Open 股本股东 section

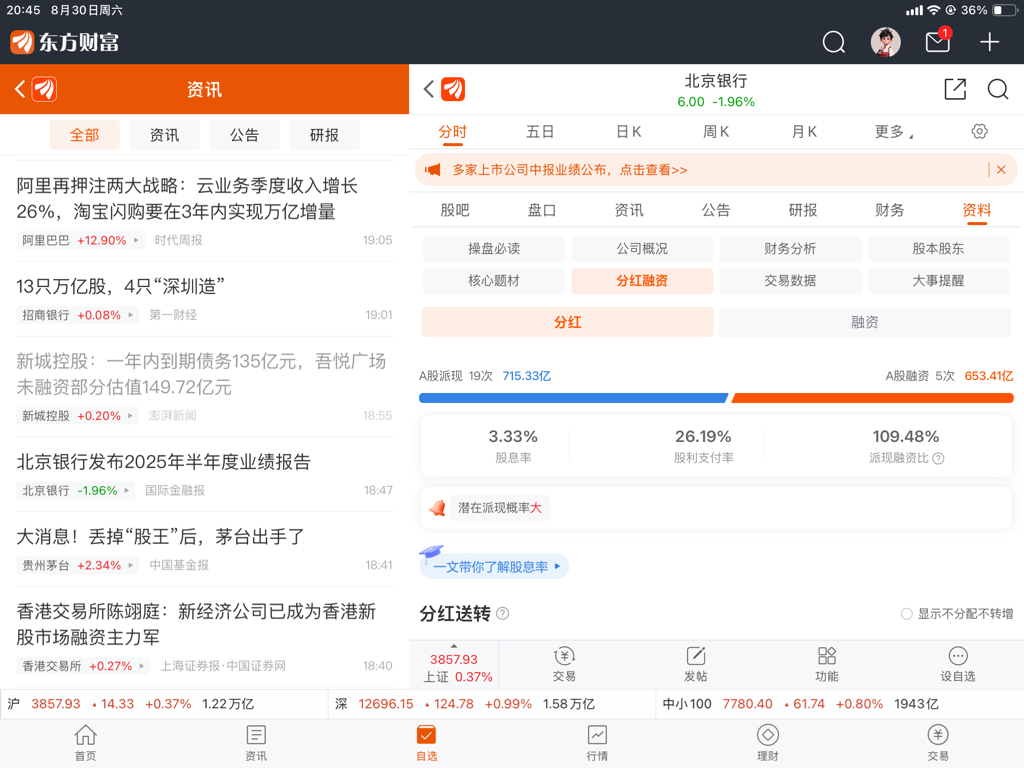[938, 249]
